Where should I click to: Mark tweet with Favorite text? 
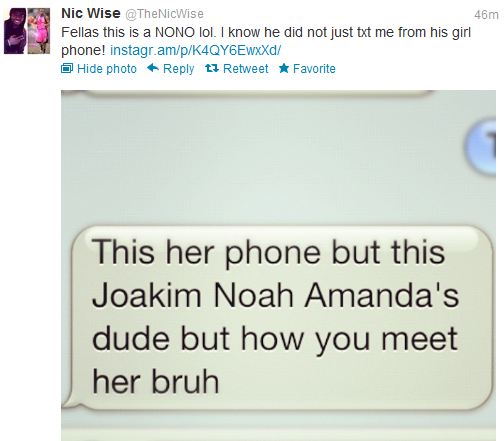314,69
